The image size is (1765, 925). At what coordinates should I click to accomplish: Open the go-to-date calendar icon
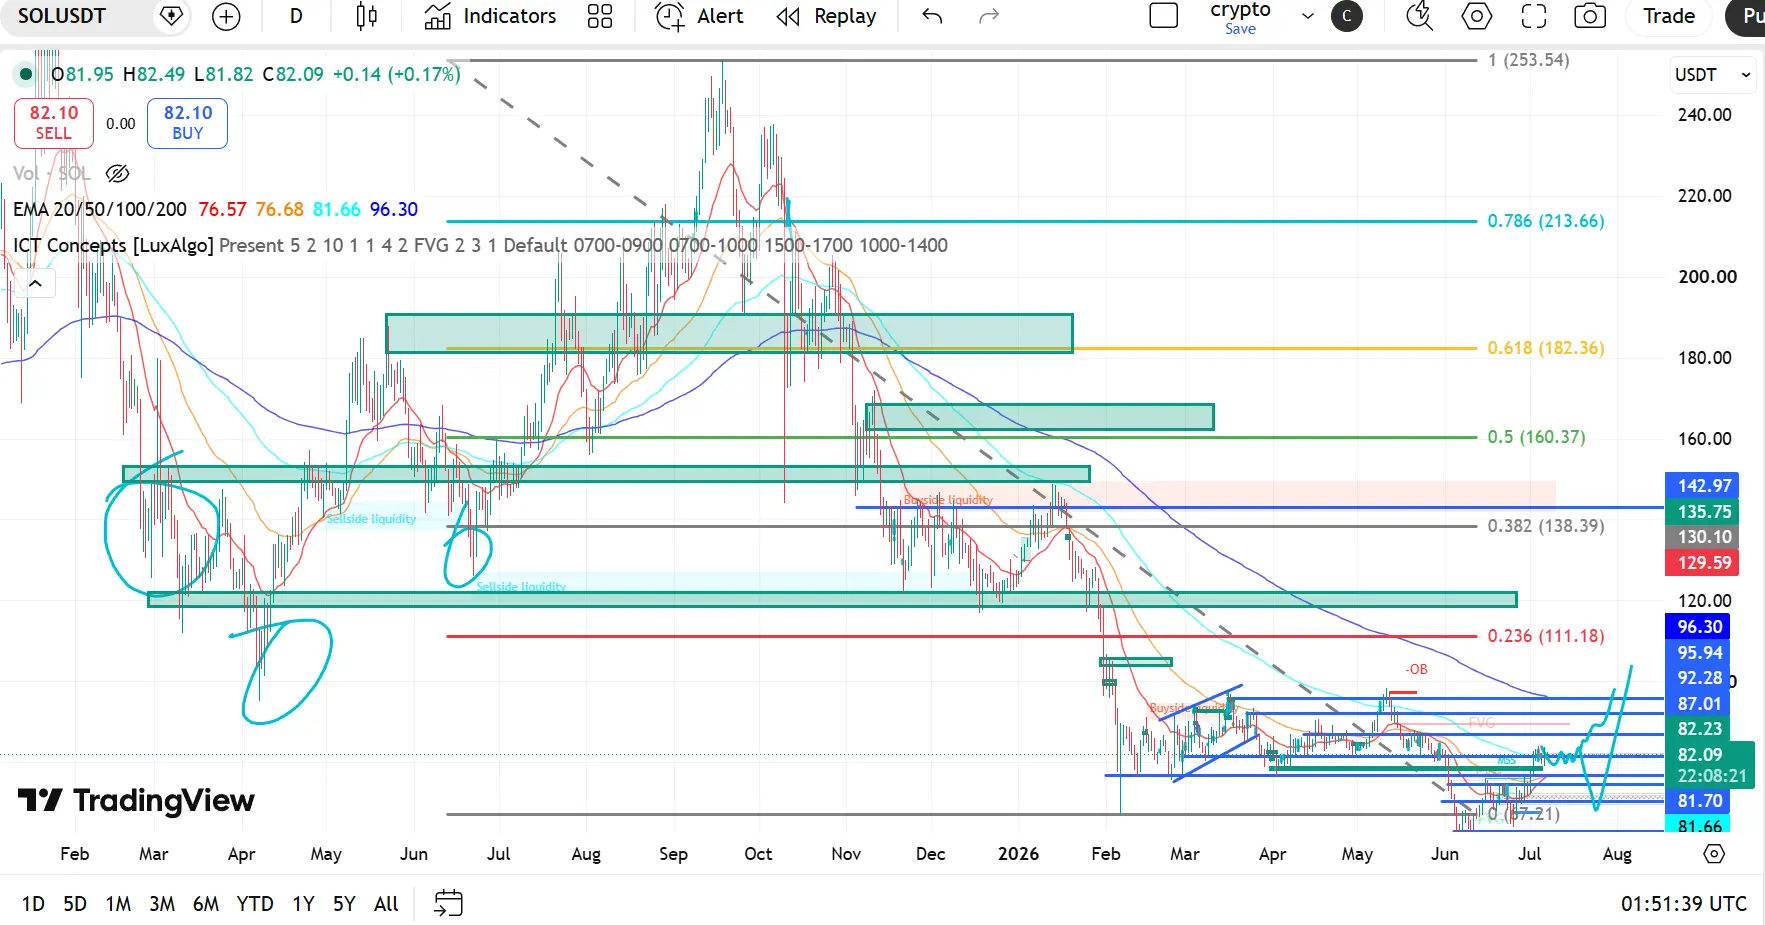(x=448, y=904)
